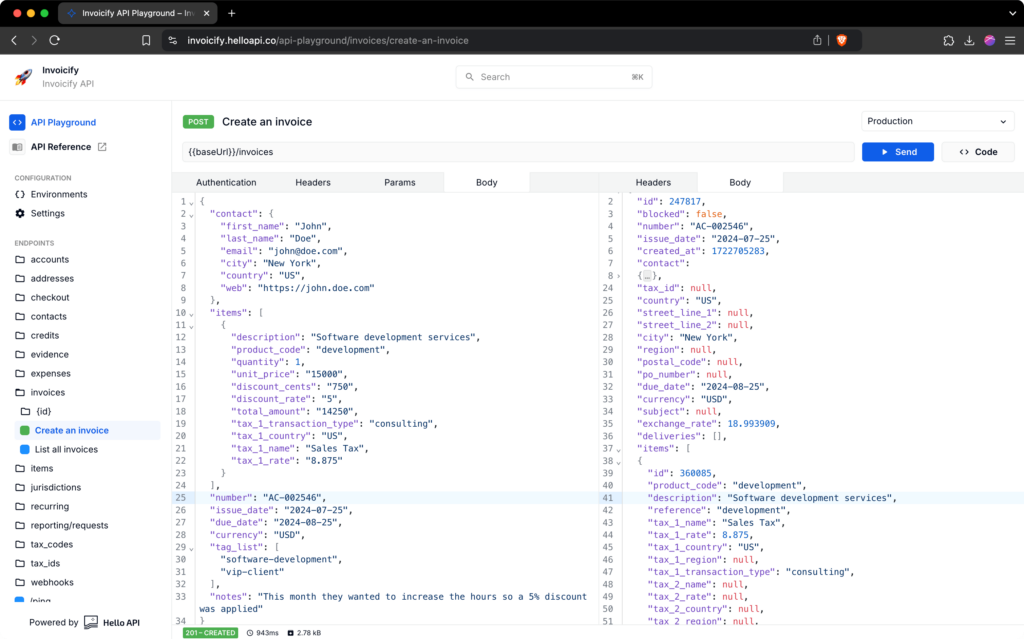Collapse request body line 1 fold arrow
Viewport: 1024px width, 639px height.
tap(191, 203)
